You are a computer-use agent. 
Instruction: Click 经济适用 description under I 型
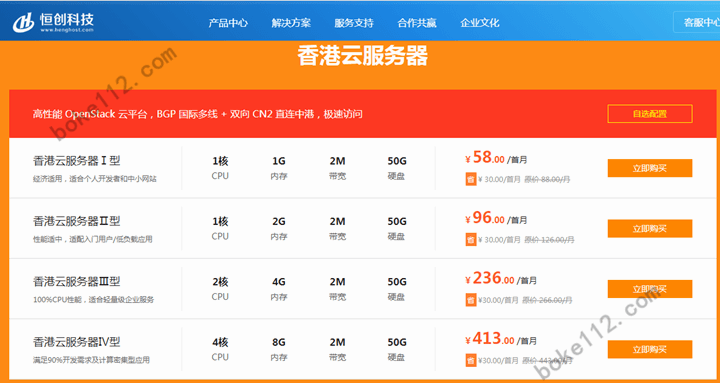coord(95,179)
